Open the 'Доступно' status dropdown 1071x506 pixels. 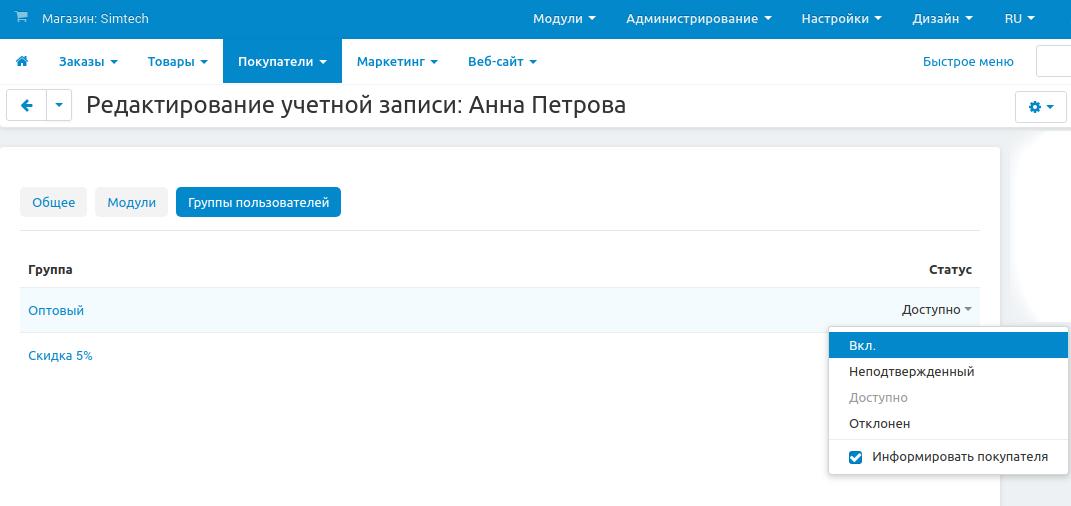pyautogui.click(x=936, y=310)
